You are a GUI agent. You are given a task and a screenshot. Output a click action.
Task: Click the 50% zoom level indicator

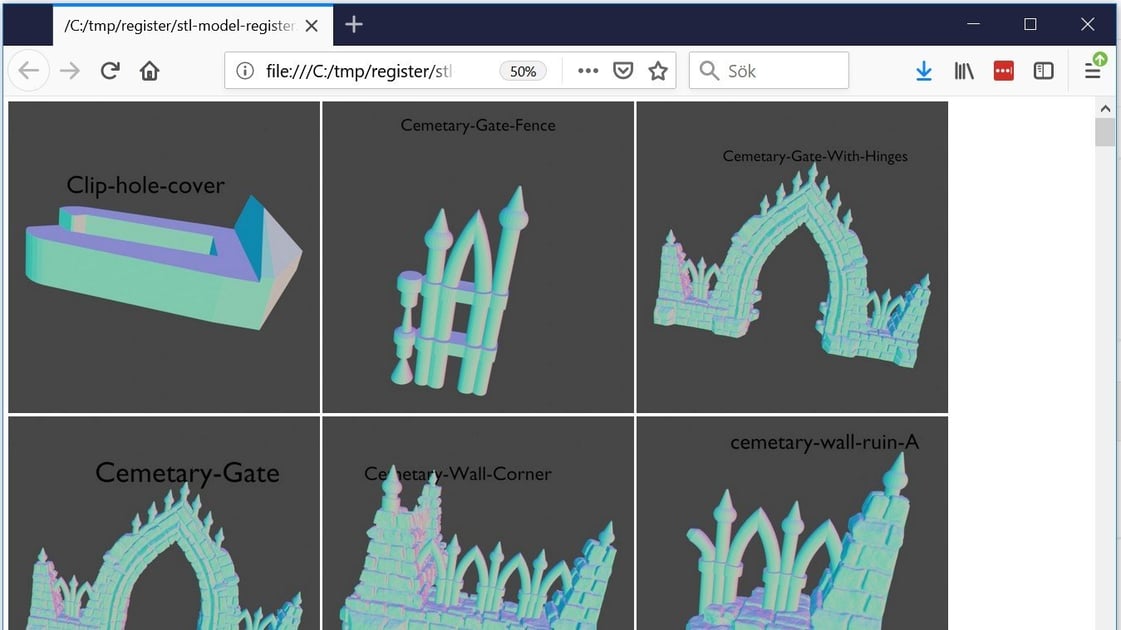click(522, 70)
